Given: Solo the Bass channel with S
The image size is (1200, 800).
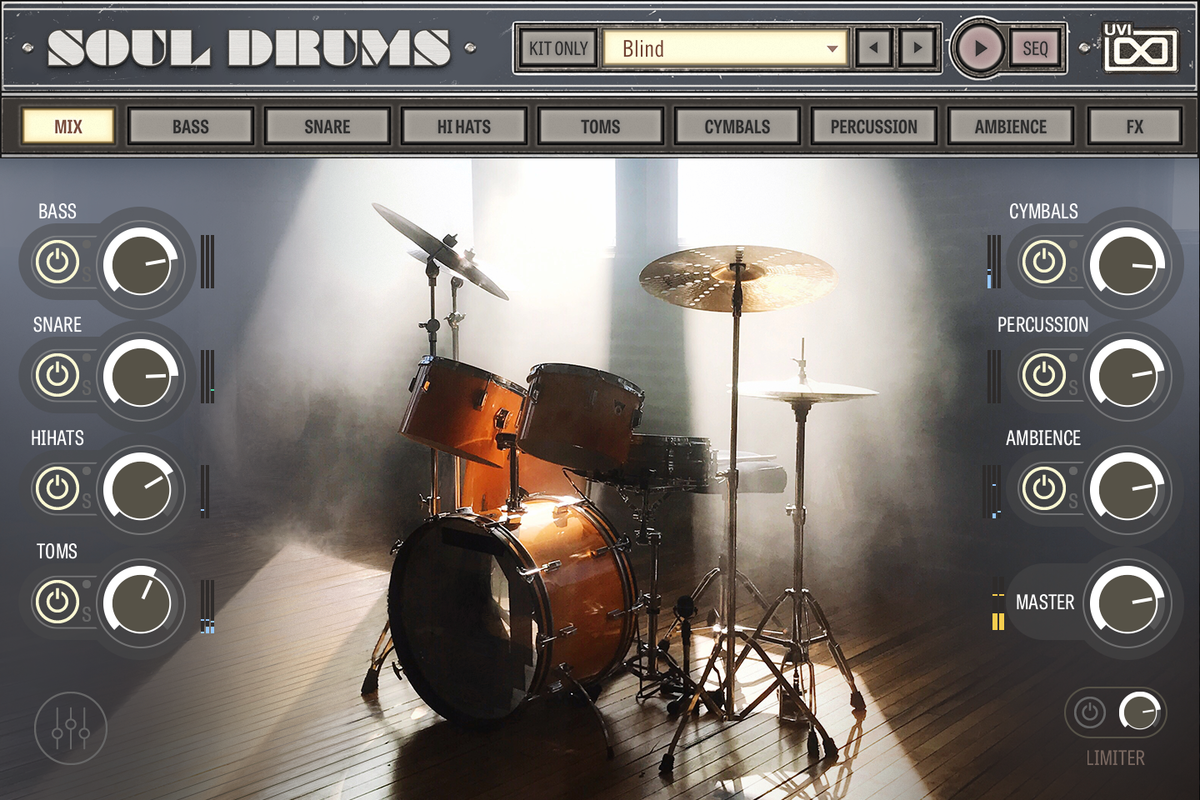Looking at the screenshot, I should (87, 274).
